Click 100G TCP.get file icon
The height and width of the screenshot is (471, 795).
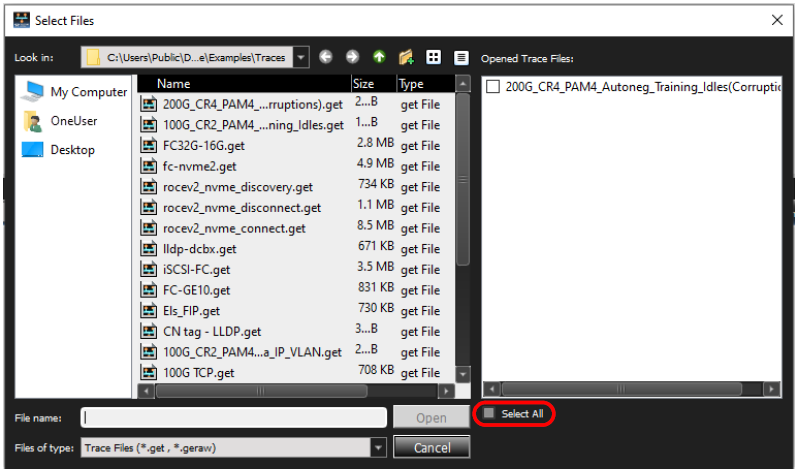[x=149, y=373]
